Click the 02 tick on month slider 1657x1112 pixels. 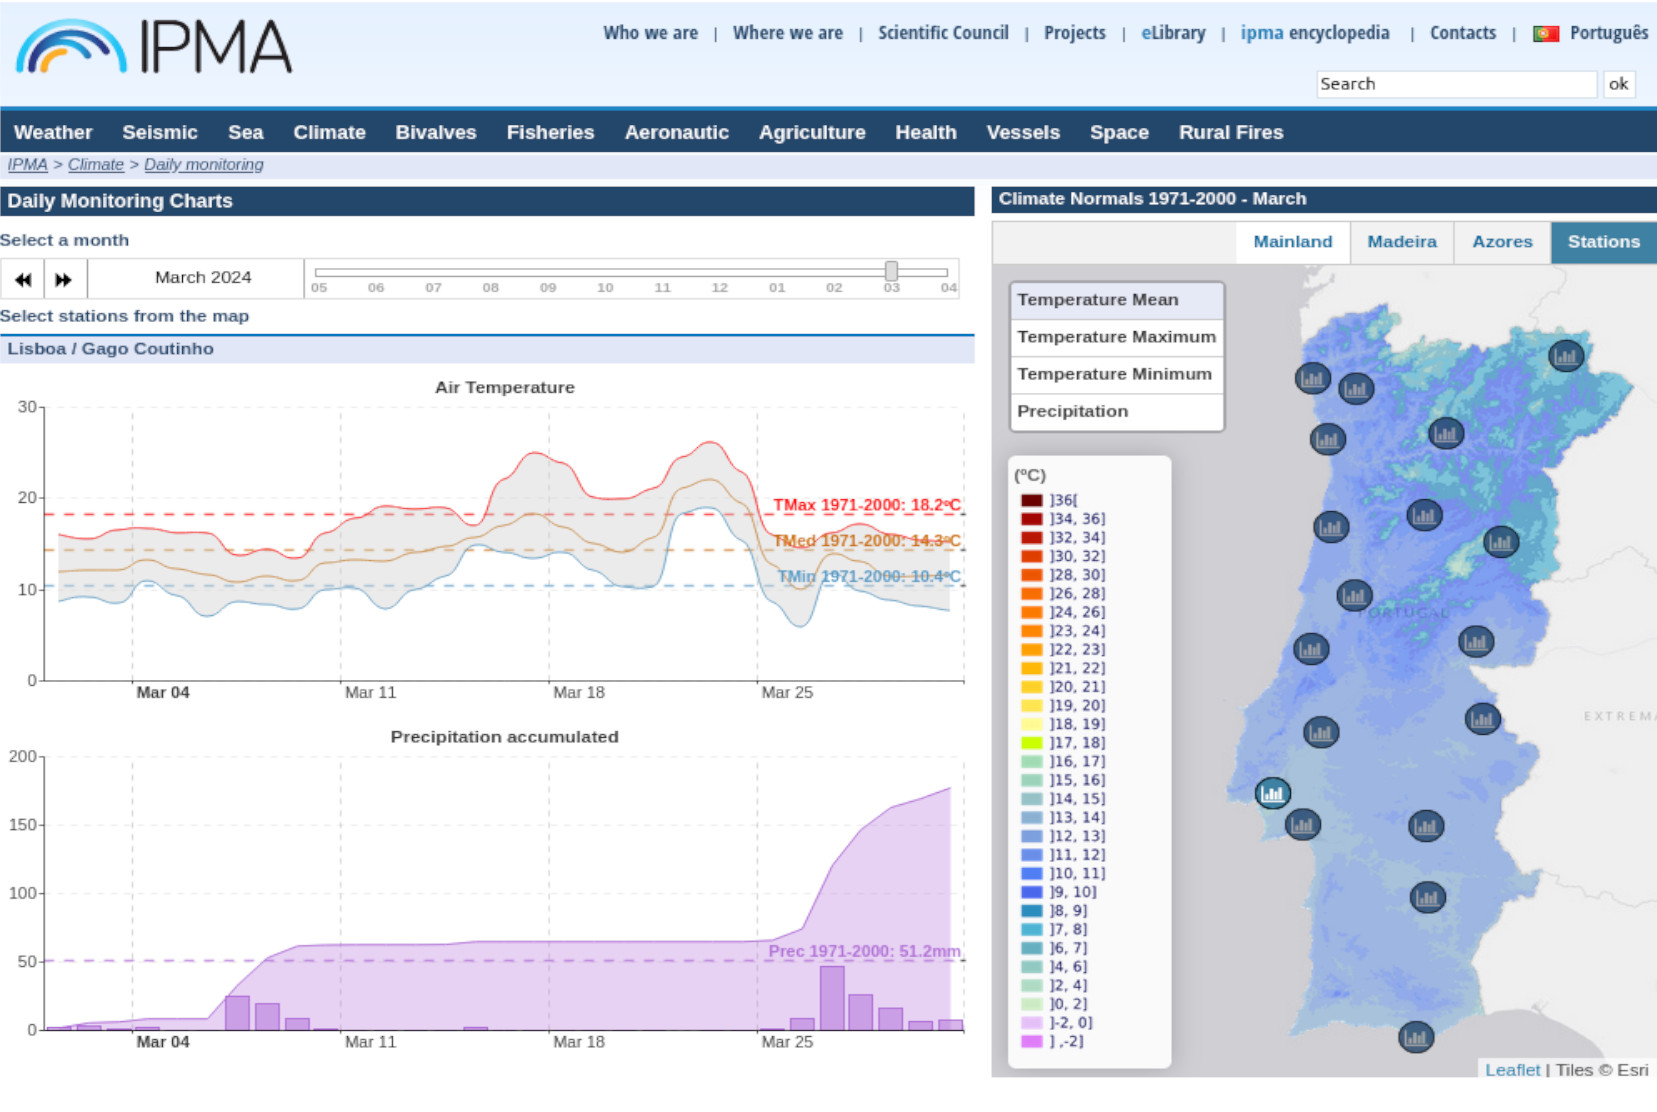point(834,287)
